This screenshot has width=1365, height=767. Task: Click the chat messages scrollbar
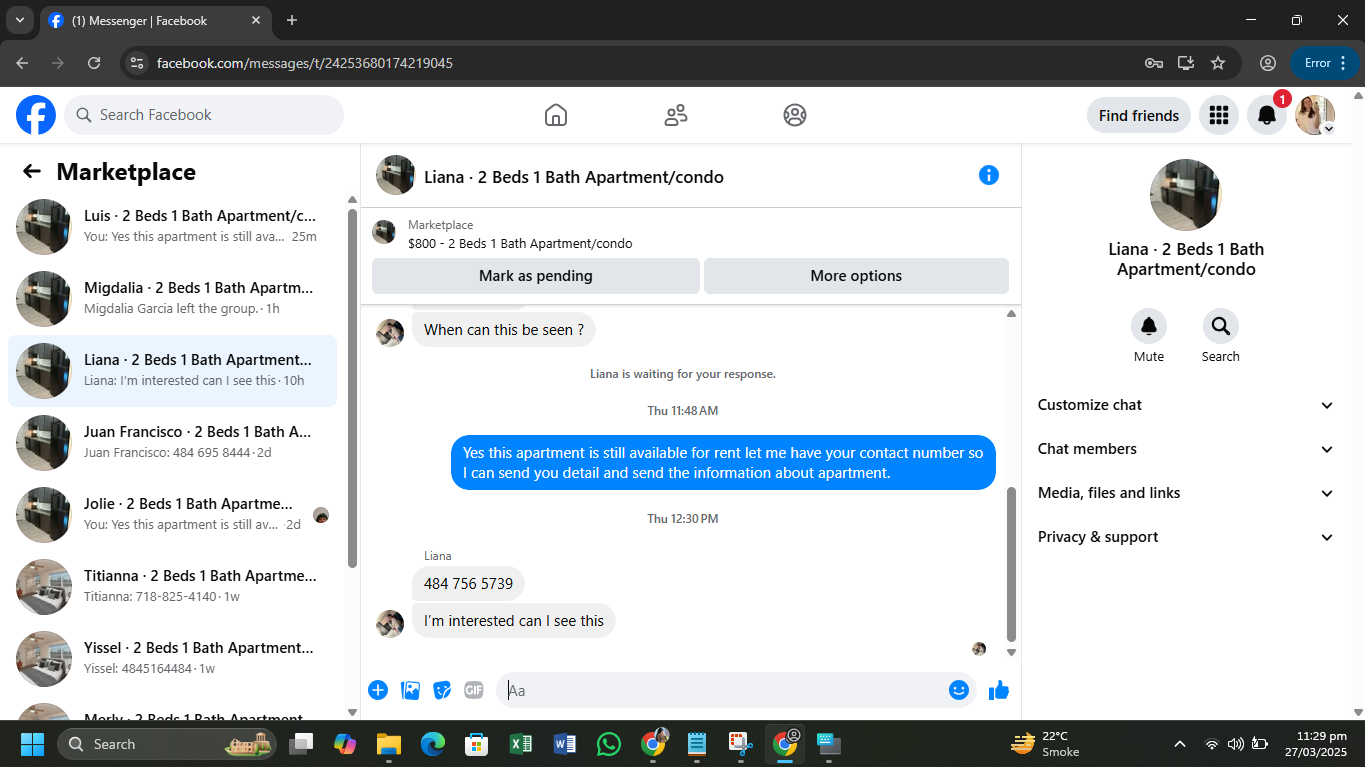(1011, 565)
